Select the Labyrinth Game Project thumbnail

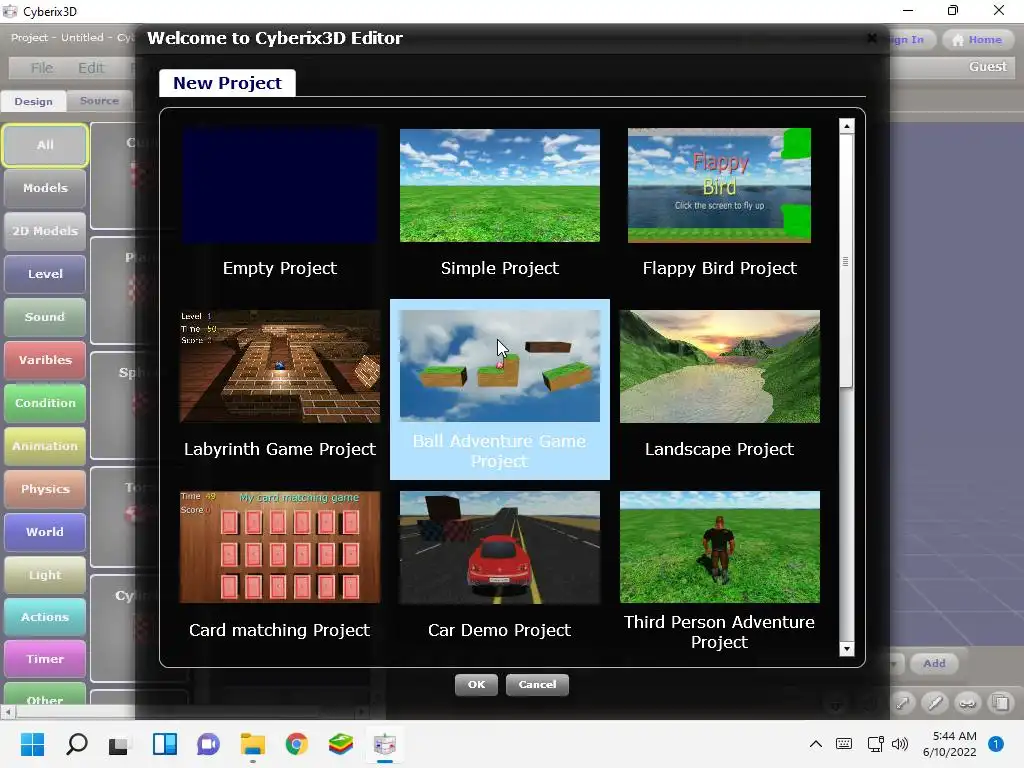pos(280,366)
